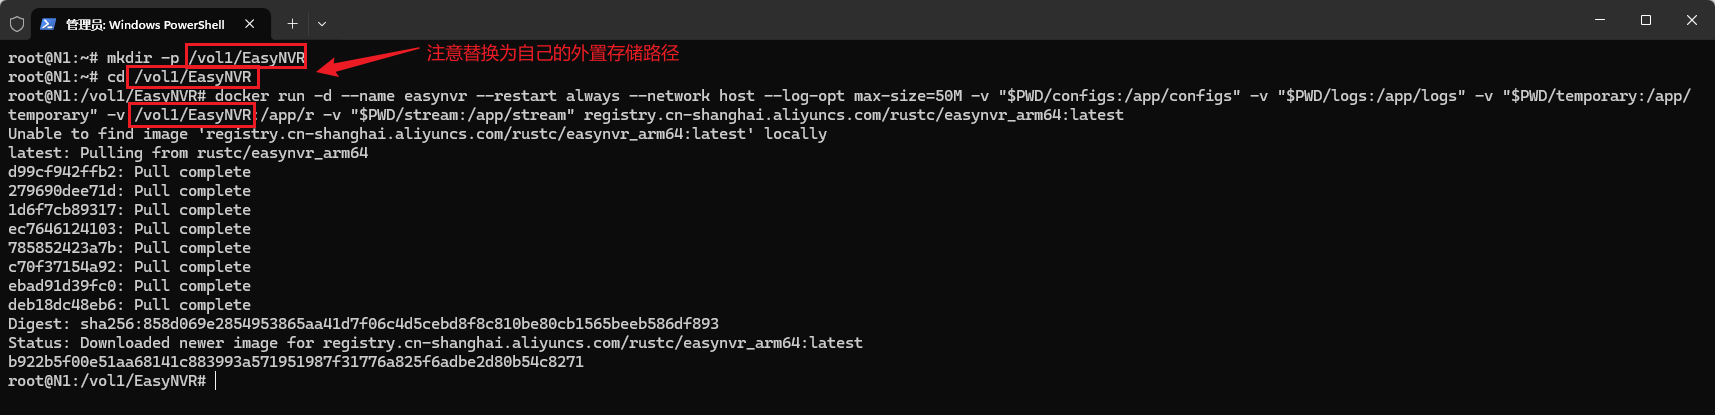1715x415 pixels.
Task: Click the boxed /vol1/EasyNVR path after cd
Action: click(193, 76)
